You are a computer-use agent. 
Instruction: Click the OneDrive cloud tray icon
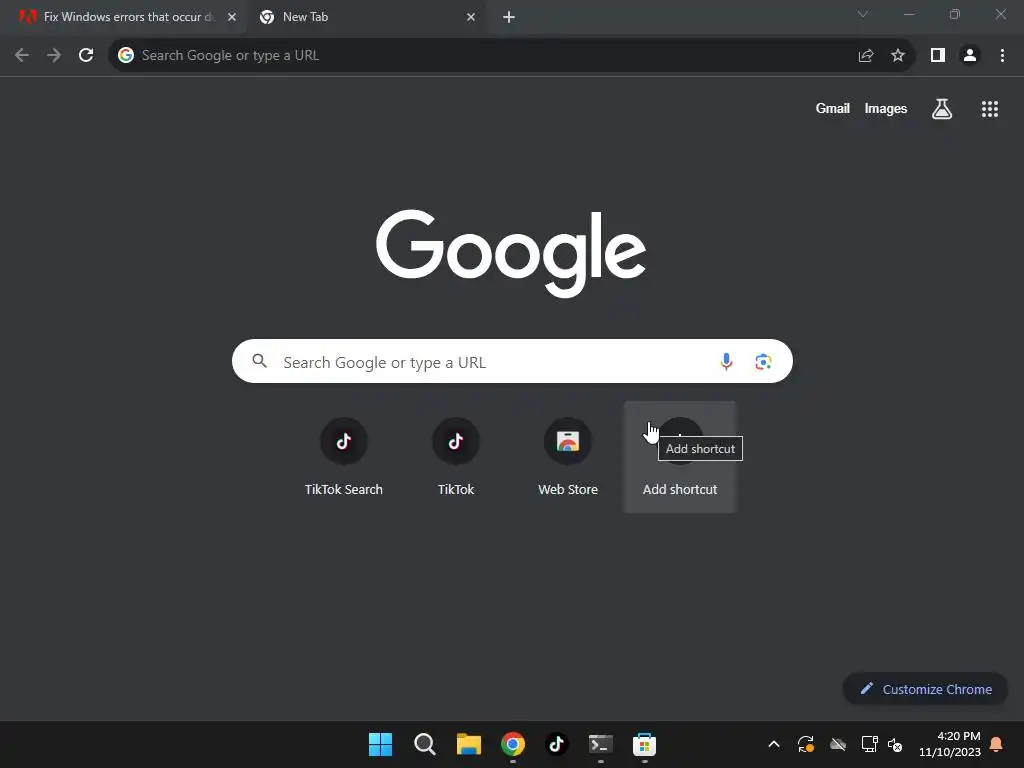point(838,744)
